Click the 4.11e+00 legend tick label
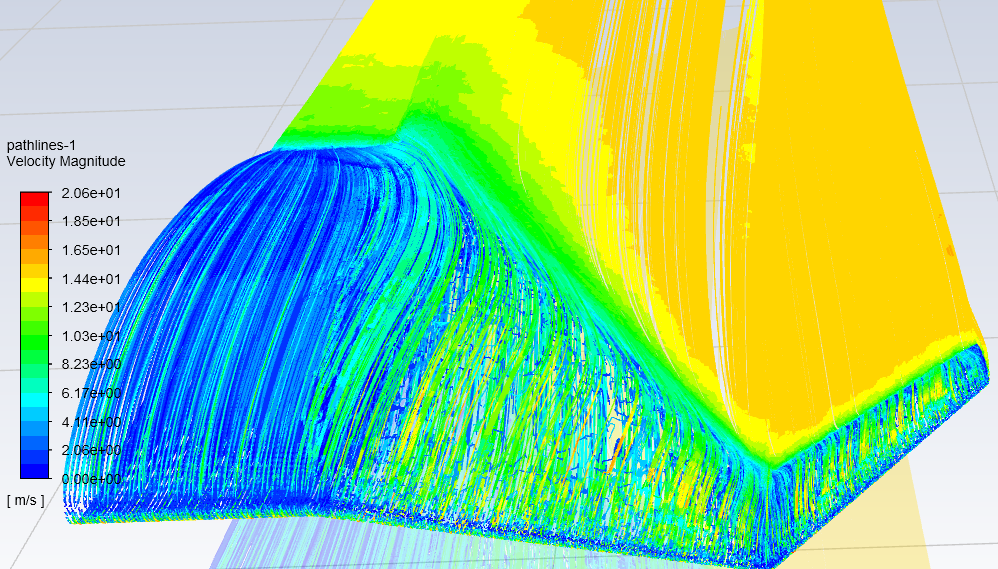The width and height of the screenshot is (998, 569). click(x=92, y=422)
